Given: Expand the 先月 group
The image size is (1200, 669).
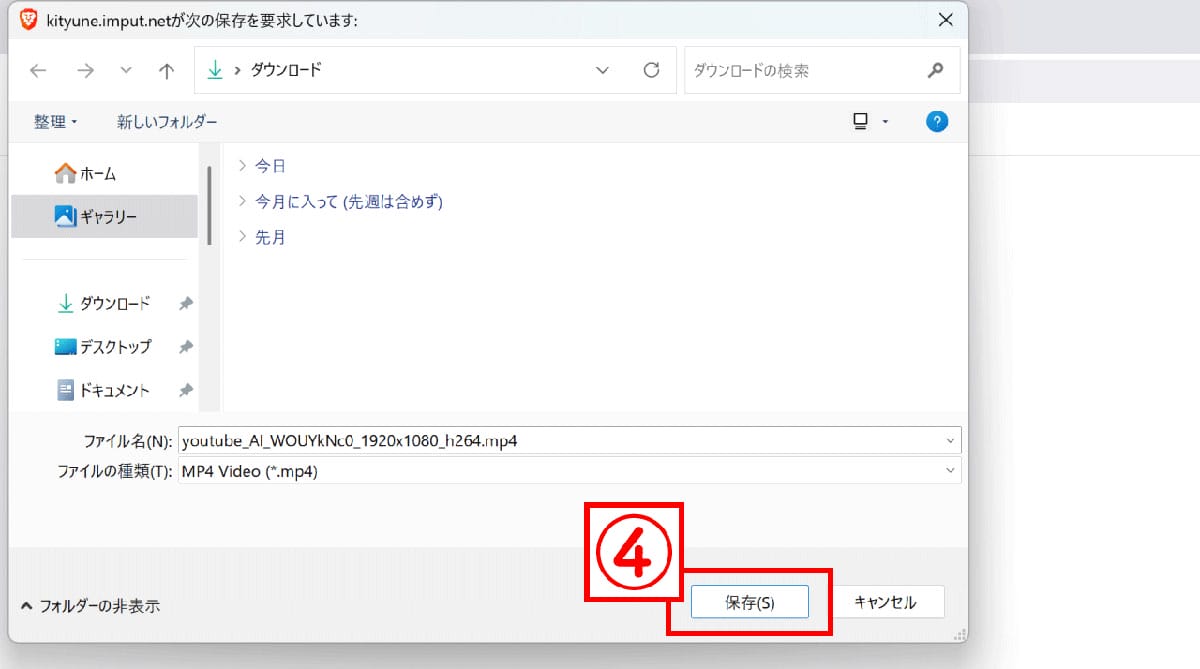Looking at the screenshot, I should click(243, 238).
